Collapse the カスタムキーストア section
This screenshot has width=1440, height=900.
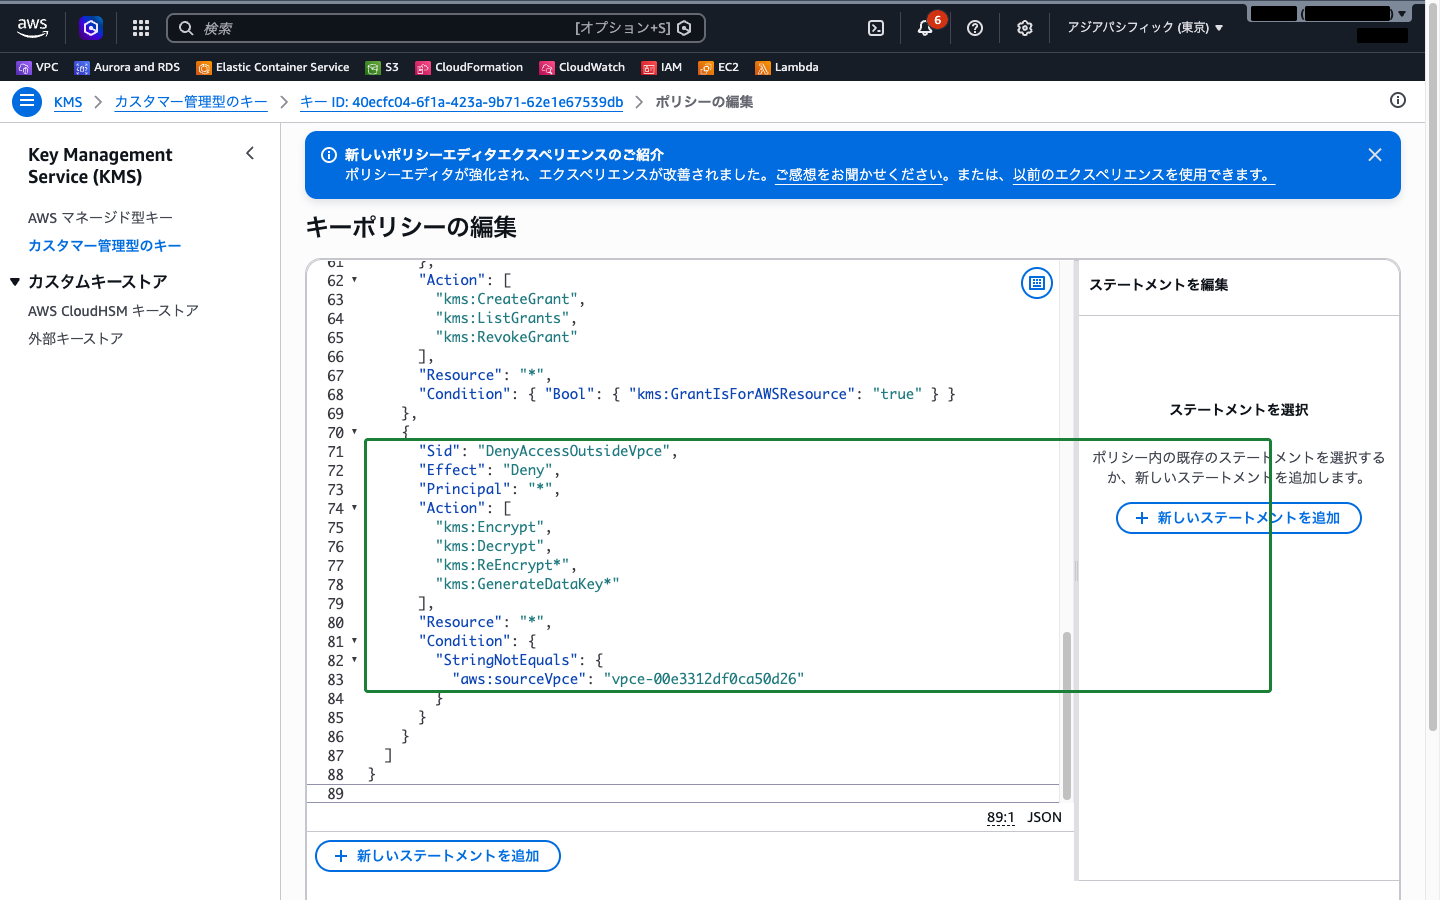pyautogui.click(x=15, y=282)
